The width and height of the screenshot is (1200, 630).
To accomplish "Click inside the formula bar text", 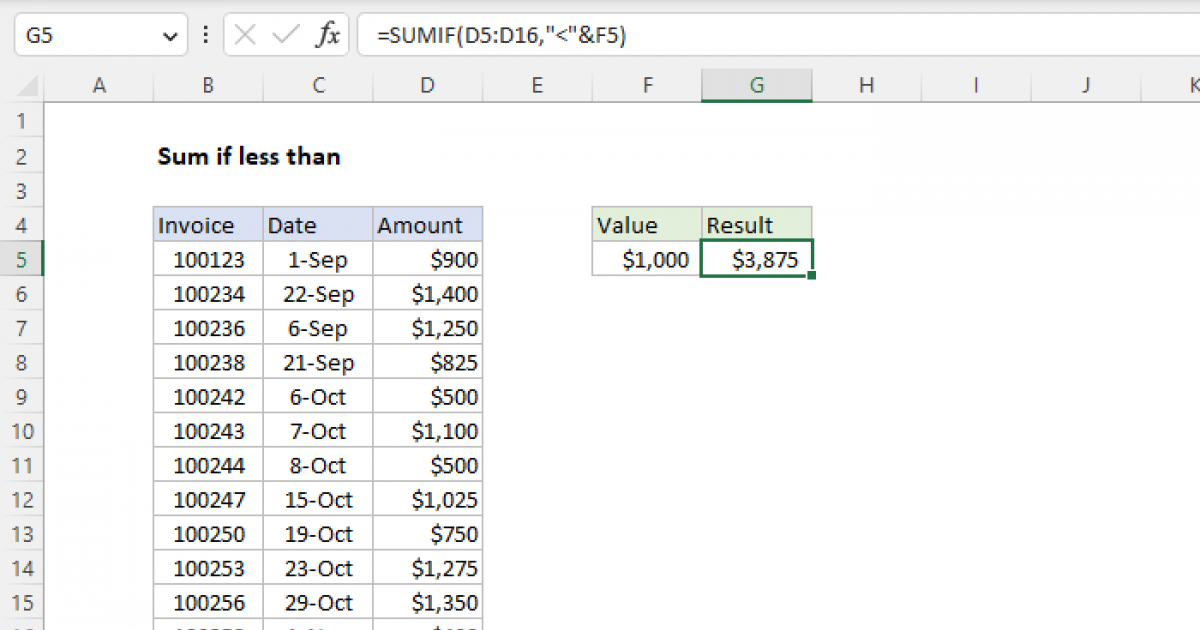I will pos(700,36).
